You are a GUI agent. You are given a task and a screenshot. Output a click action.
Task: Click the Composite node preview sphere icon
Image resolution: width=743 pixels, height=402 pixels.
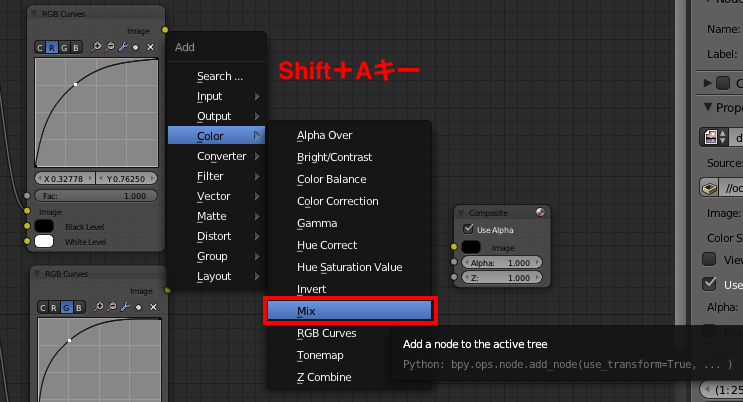point(540,212)
